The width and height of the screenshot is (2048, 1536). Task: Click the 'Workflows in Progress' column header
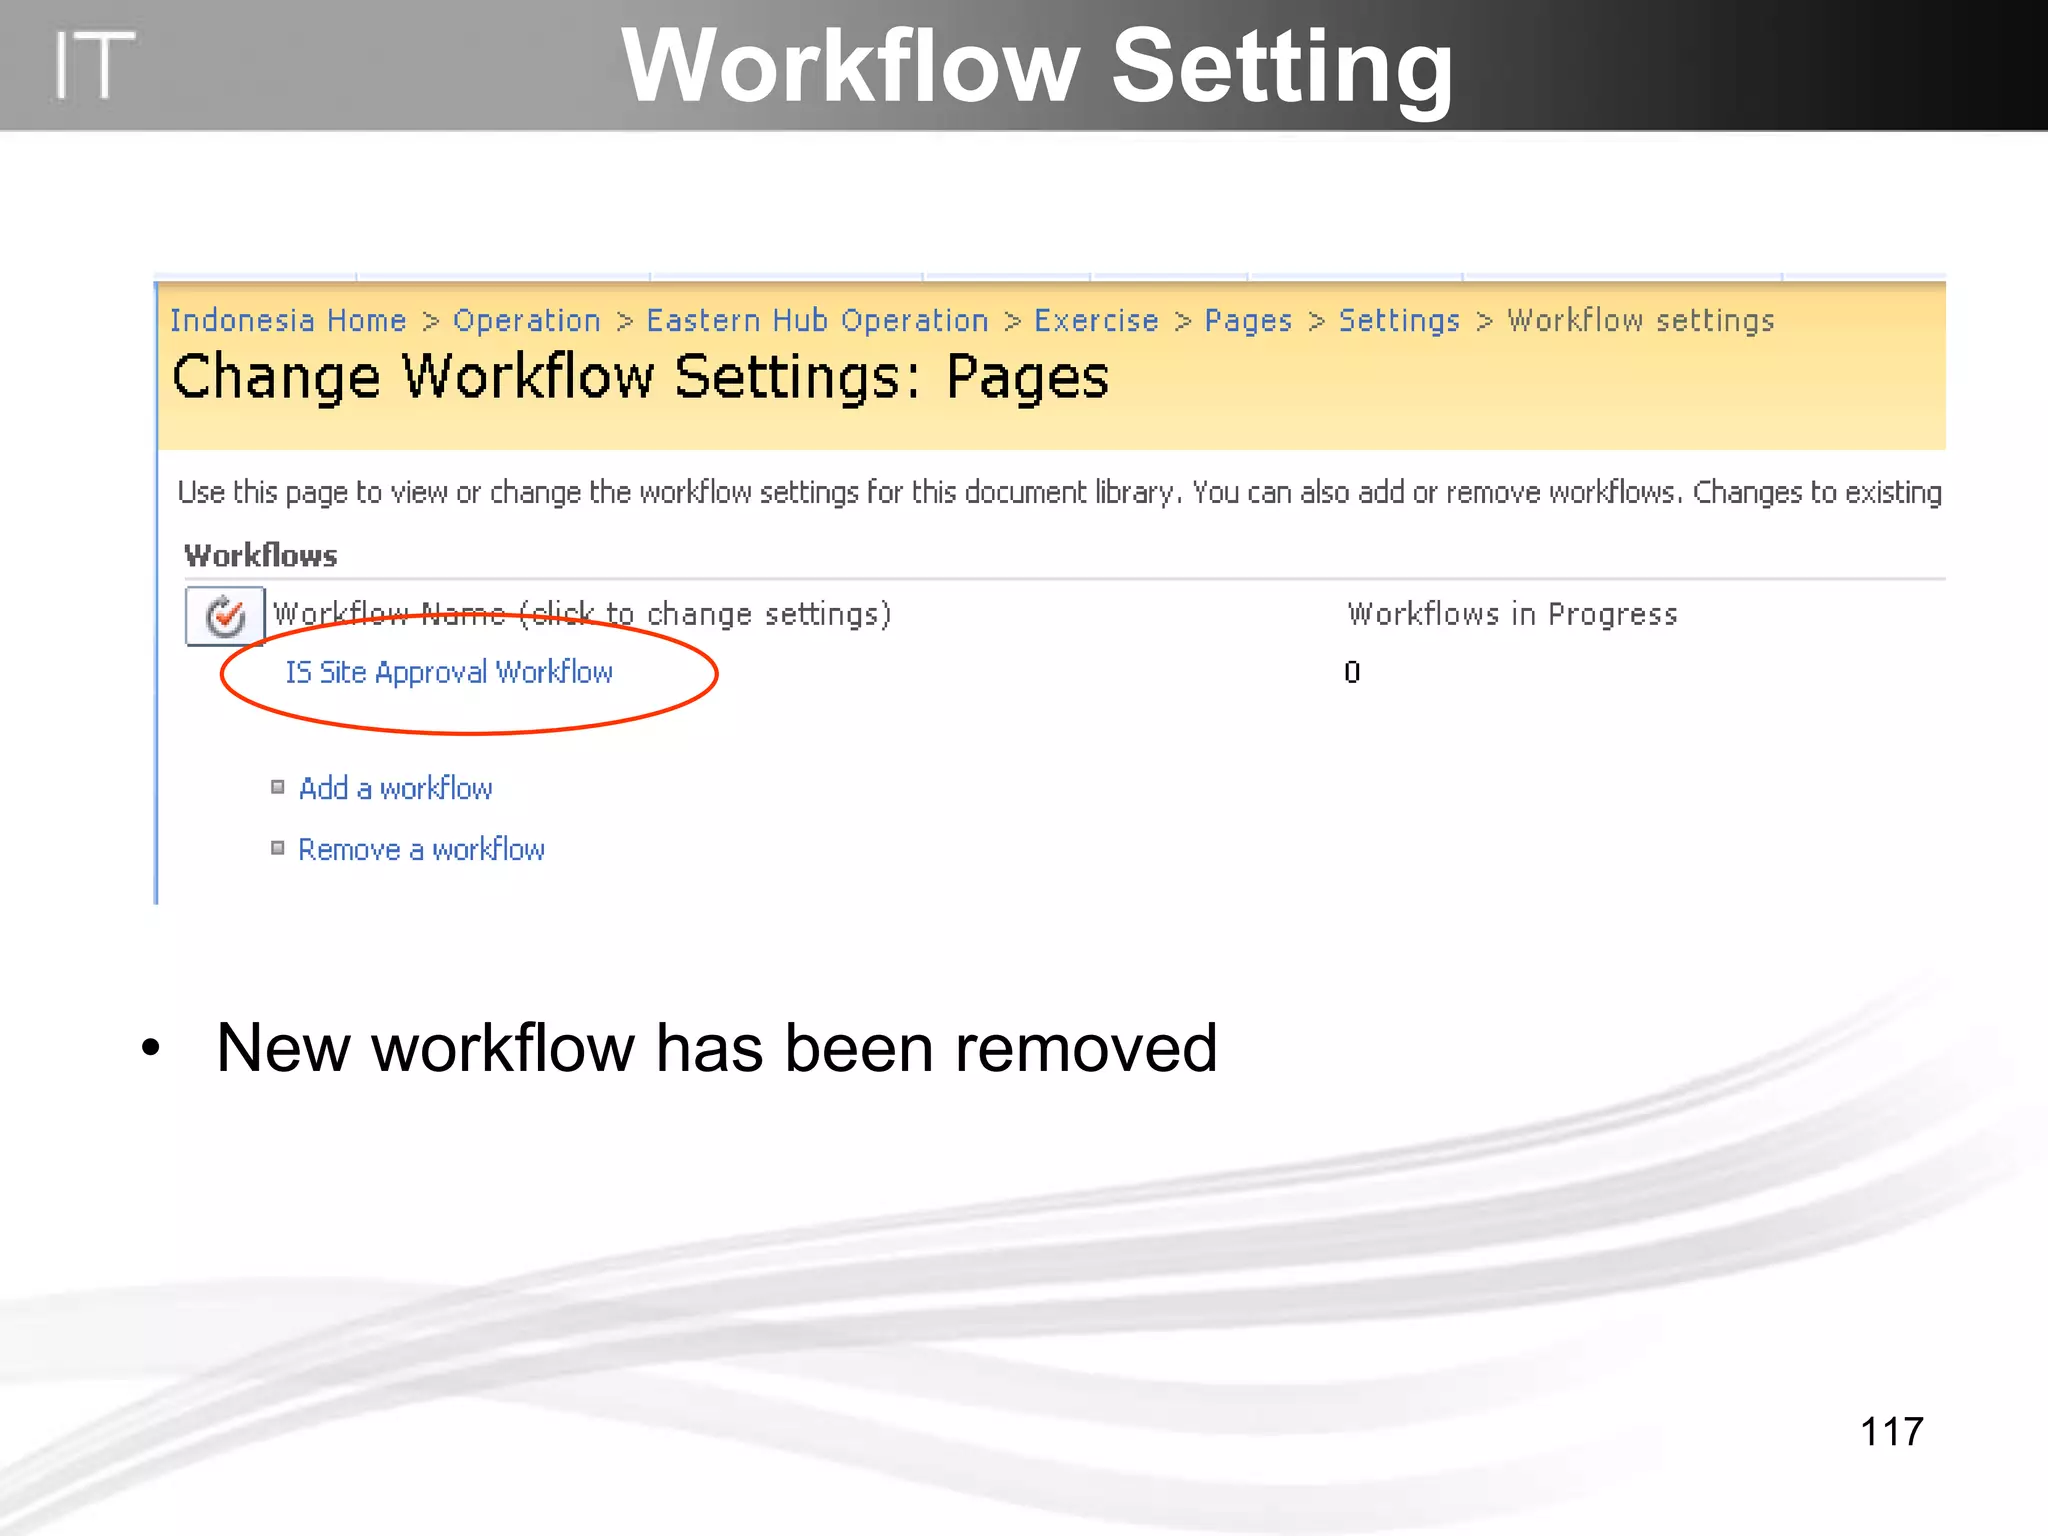(x=1512, y=614)
